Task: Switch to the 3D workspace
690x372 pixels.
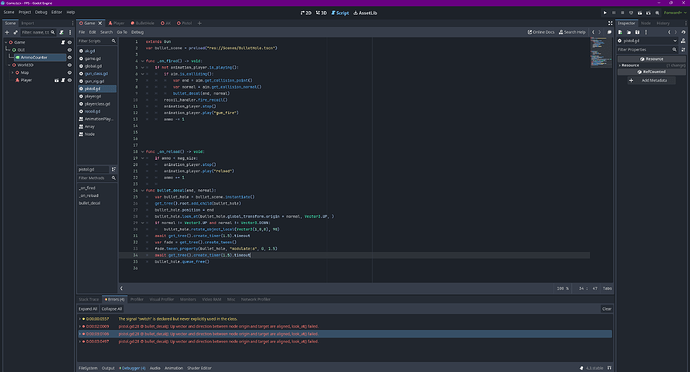Action: tap(321, 13)
